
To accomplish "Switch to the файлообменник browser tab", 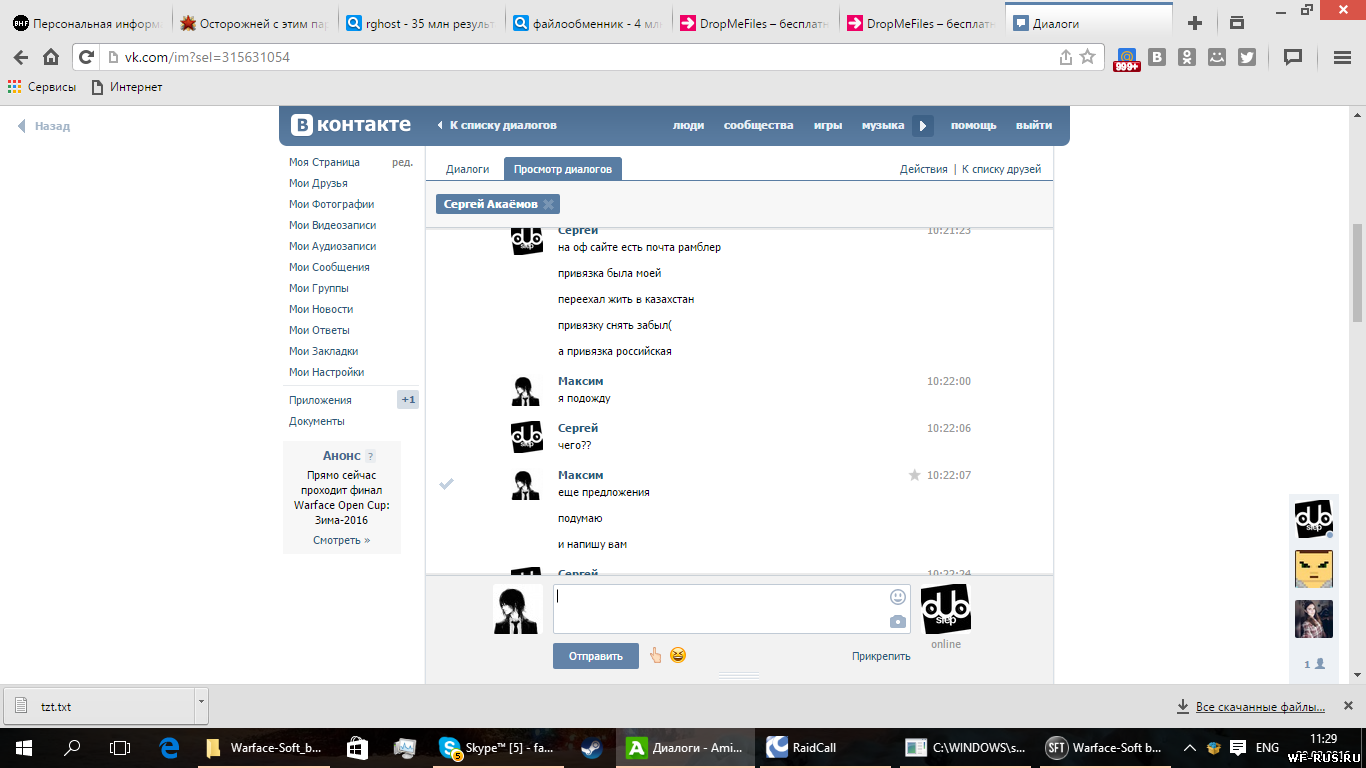I will tap(586, 23).
